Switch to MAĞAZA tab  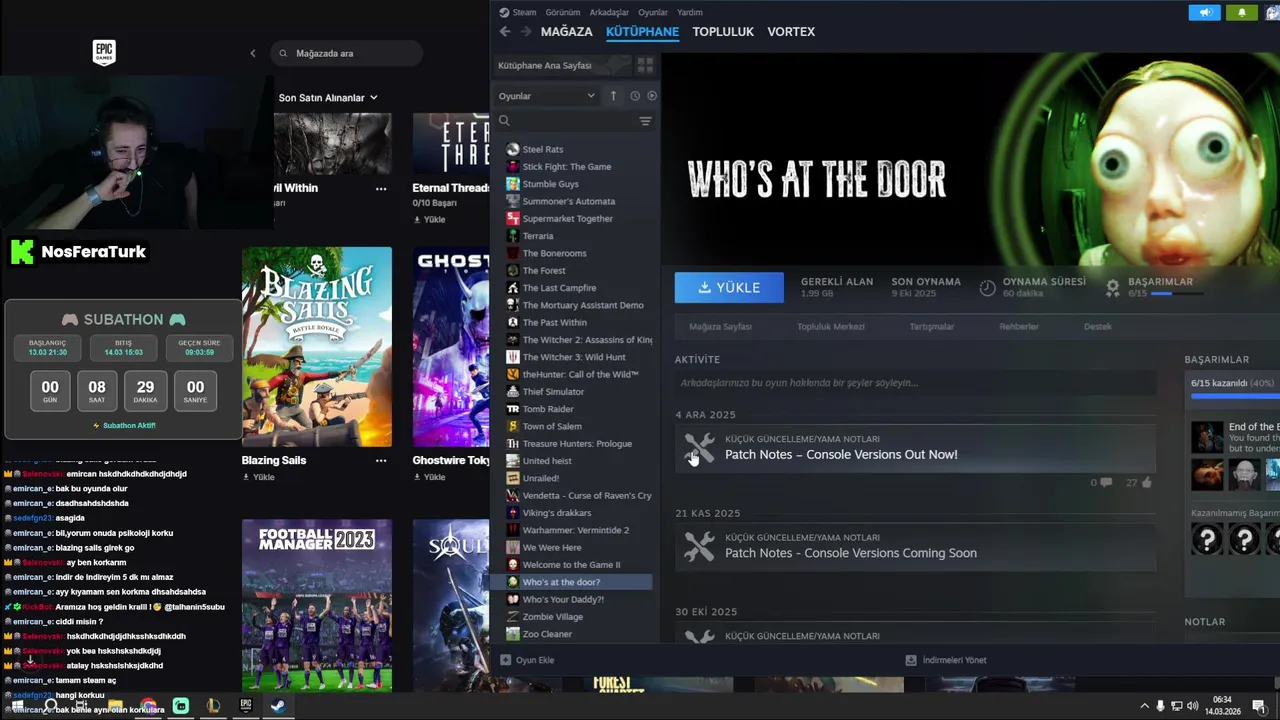pyautogui.click(x=566, y=32)
